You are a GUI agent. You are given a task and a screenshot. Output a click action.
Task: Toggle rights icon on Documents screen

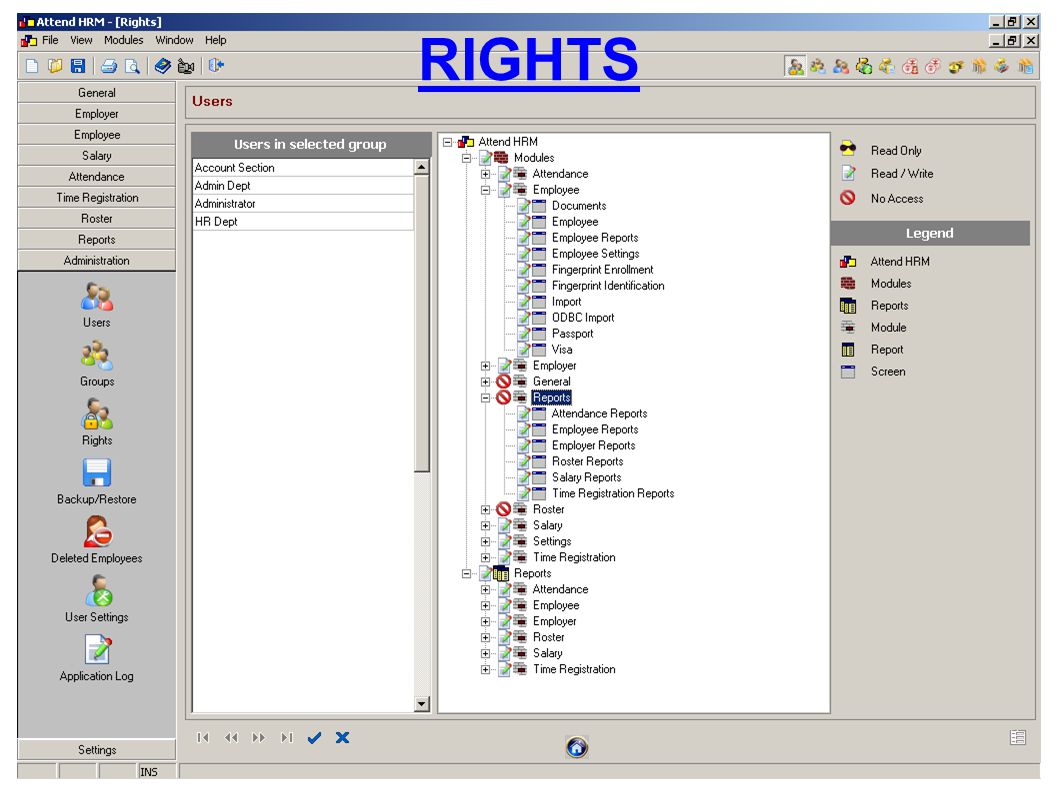tap(524, 206)
